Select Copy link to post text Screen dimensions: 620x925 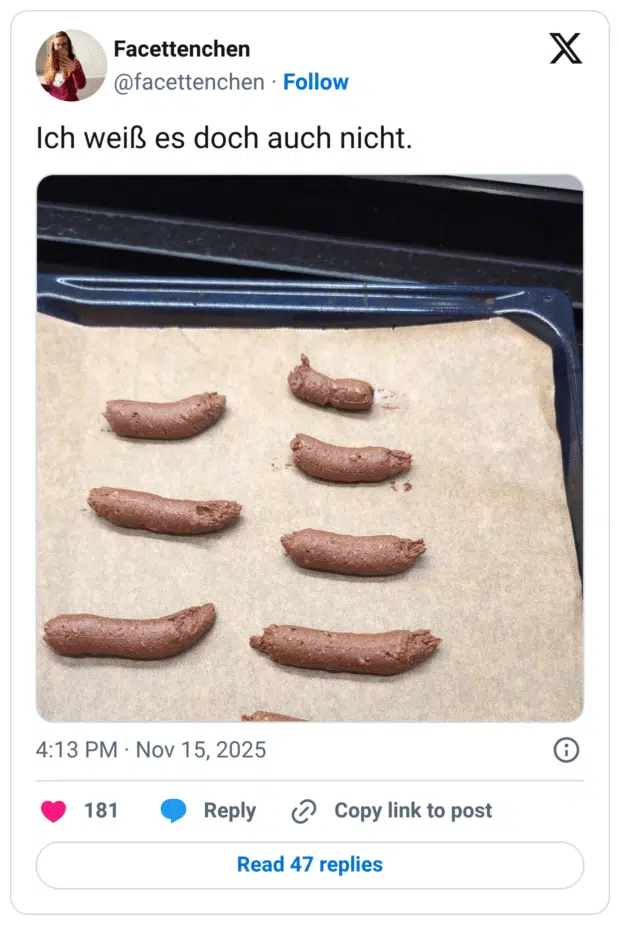413,811
